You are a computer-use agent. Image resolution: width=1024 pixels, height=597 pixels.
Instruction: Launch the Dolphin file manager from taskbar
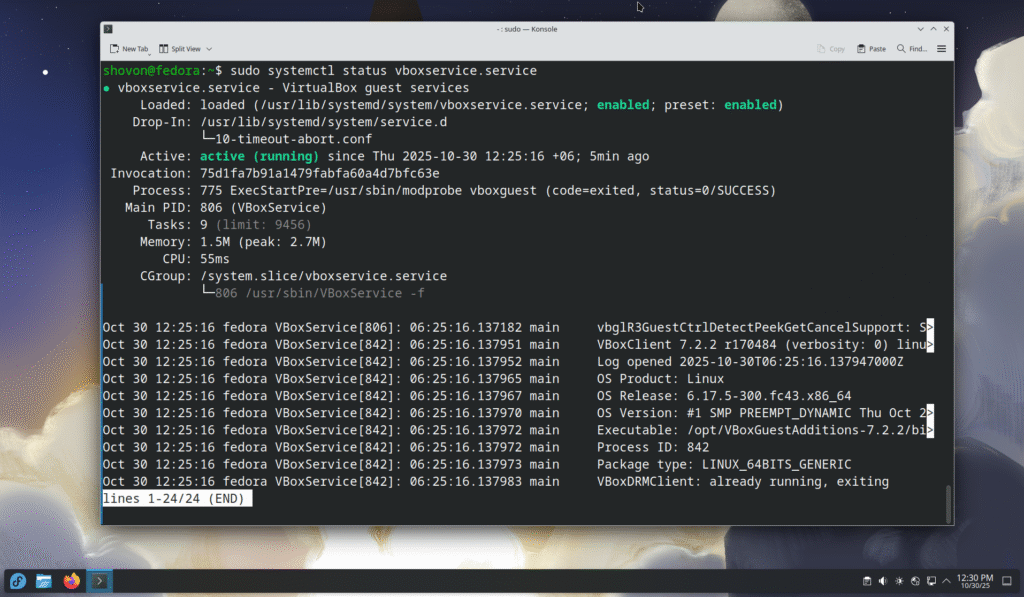(x=44, y=581)
